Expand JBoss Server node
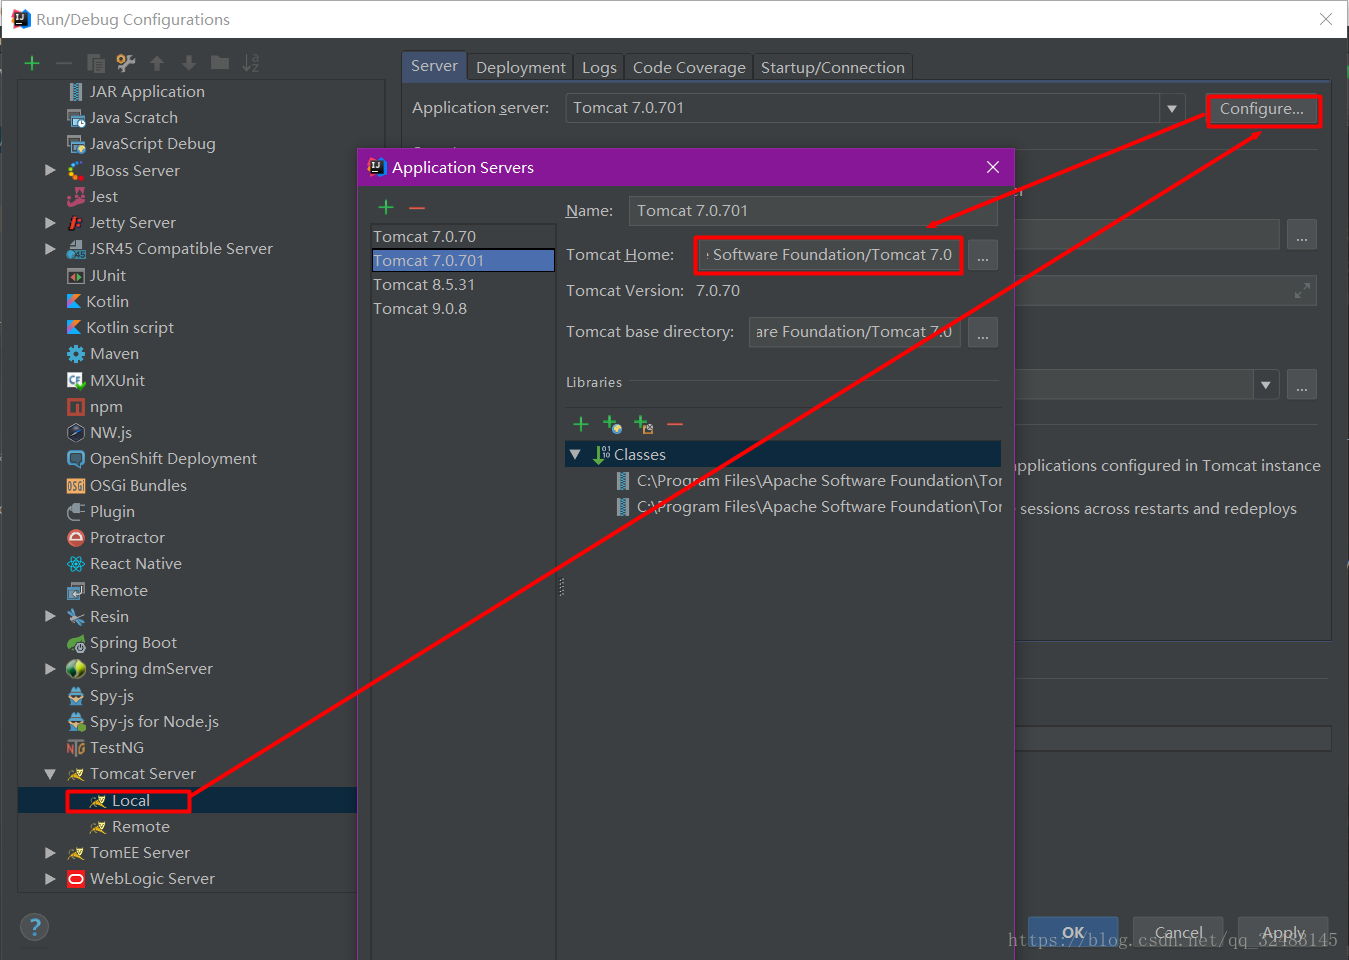The height and width of the screenshot is (960, 1349). [x=50, y=170]
